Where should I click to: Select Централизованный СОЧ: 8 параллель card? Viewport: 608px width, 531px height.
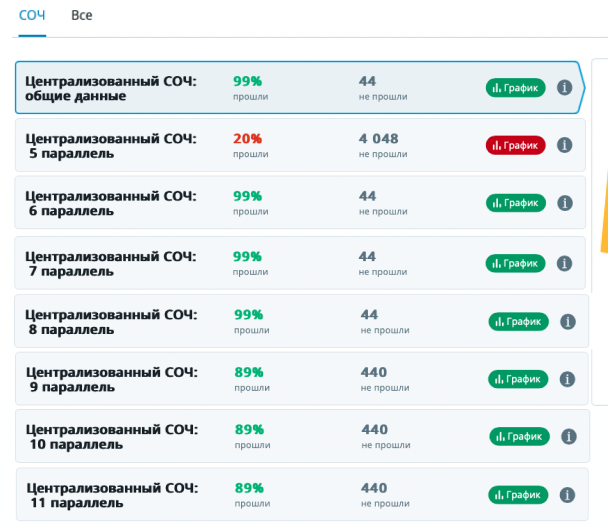click(x=110, y=322)
